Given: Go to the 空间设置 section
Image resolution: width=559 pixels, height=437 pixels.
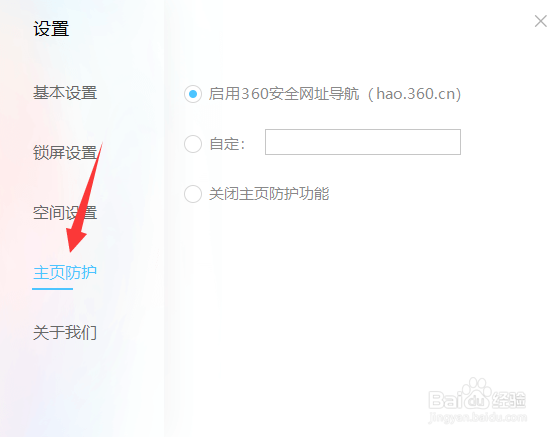Looking at the screenshot, I should tap(65, 213).
